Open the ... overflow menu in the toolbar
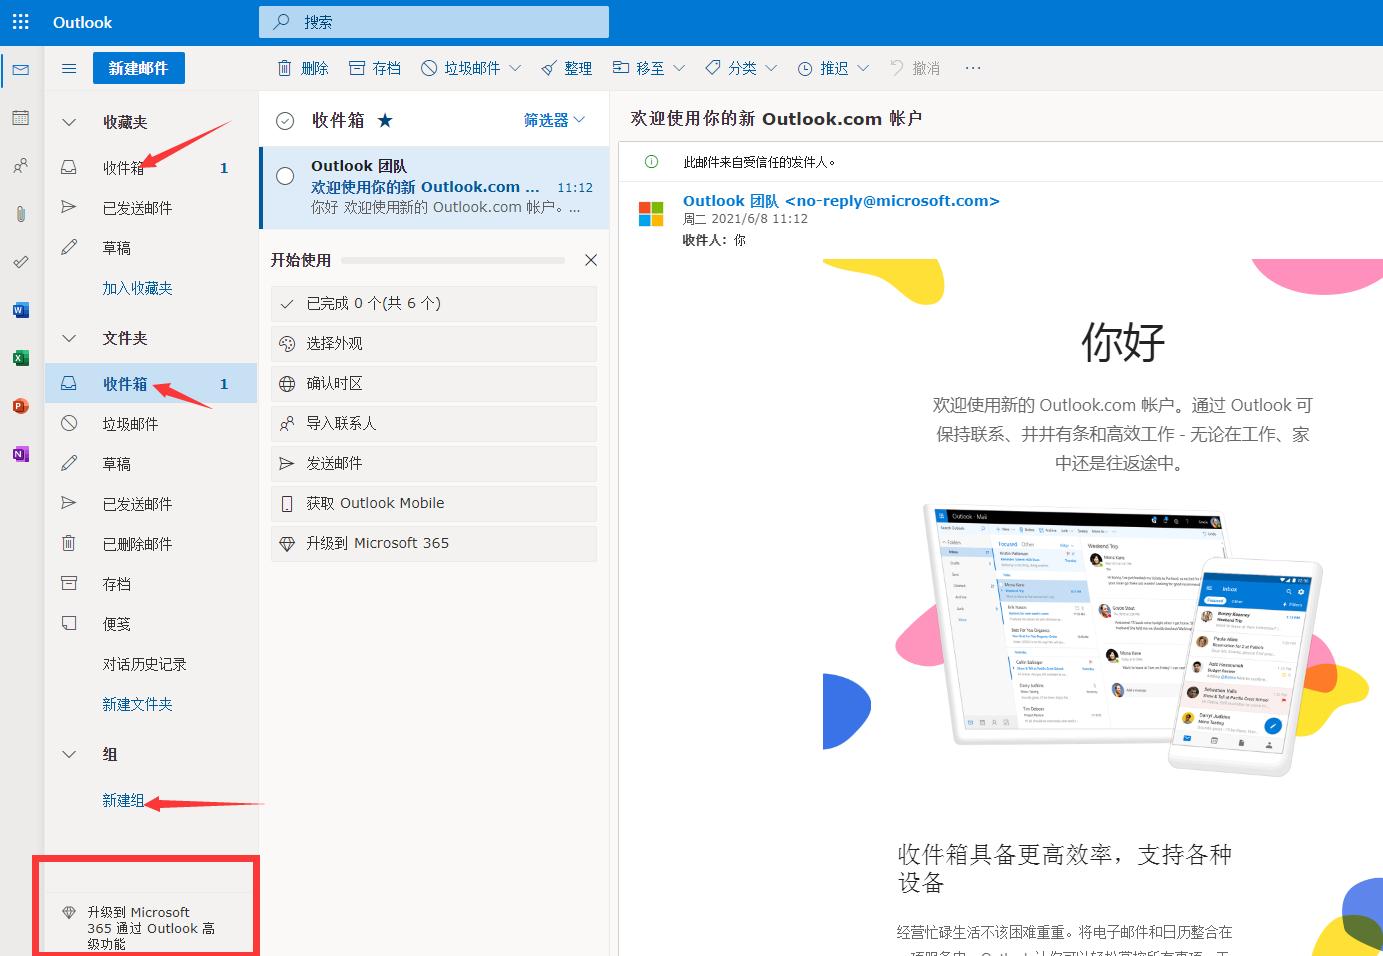The height and width of the screenshot is (956, 1383). [x=972, y=68]
